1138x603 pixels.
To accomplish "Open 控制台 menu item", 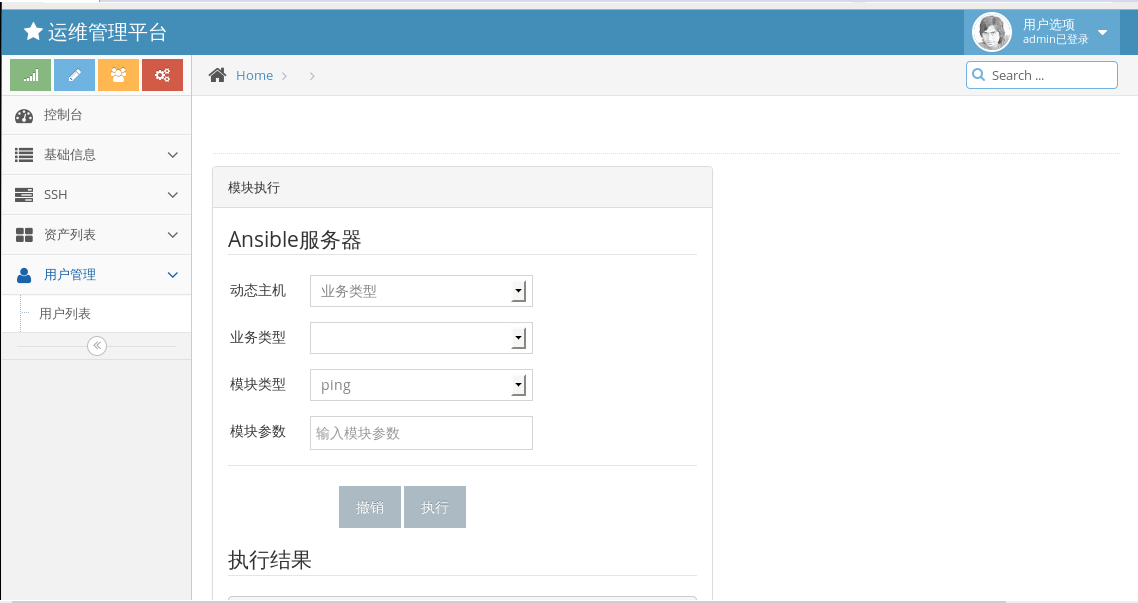I will click(x=97, y=115).
